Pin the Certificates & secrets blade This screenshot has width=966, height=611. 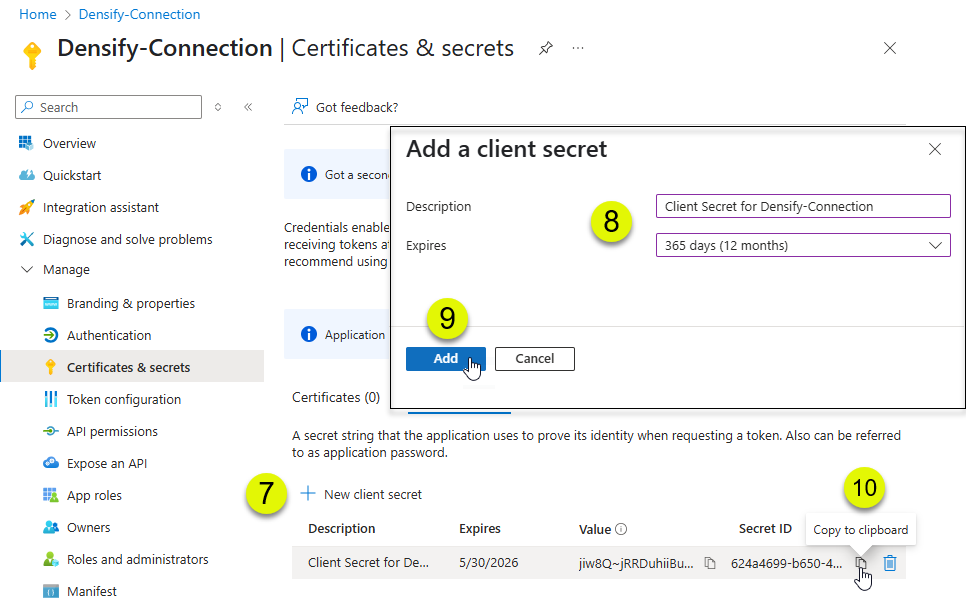coord(545,48)
